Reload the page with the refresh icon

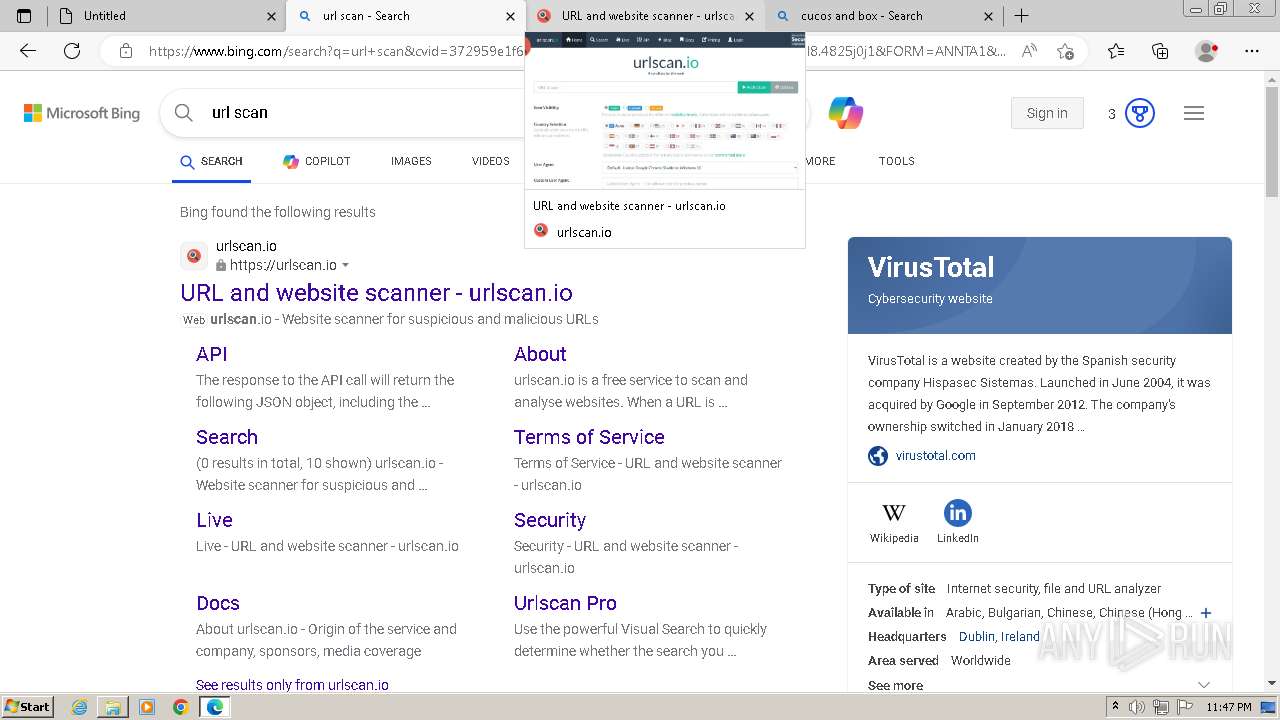coord(72,51)
